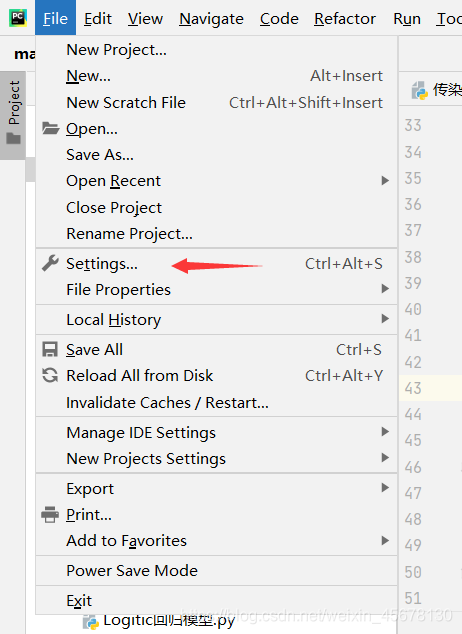This screenshot has height=634, width=462.
Task: Click the Project folder icon in sidebar
Action: (14, 139)
